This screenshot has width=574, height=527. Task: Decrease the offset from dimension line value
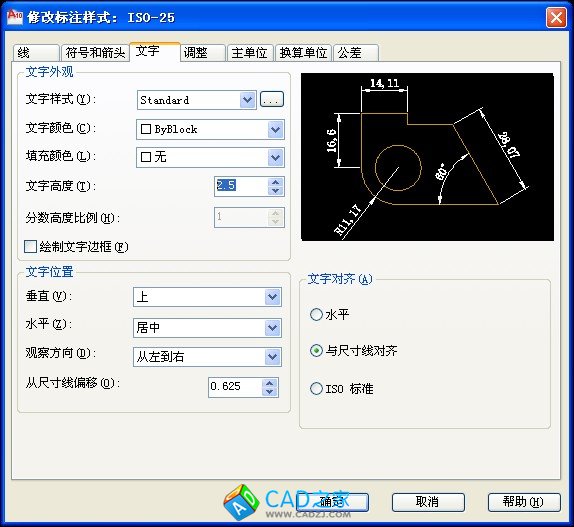[270, 392]
